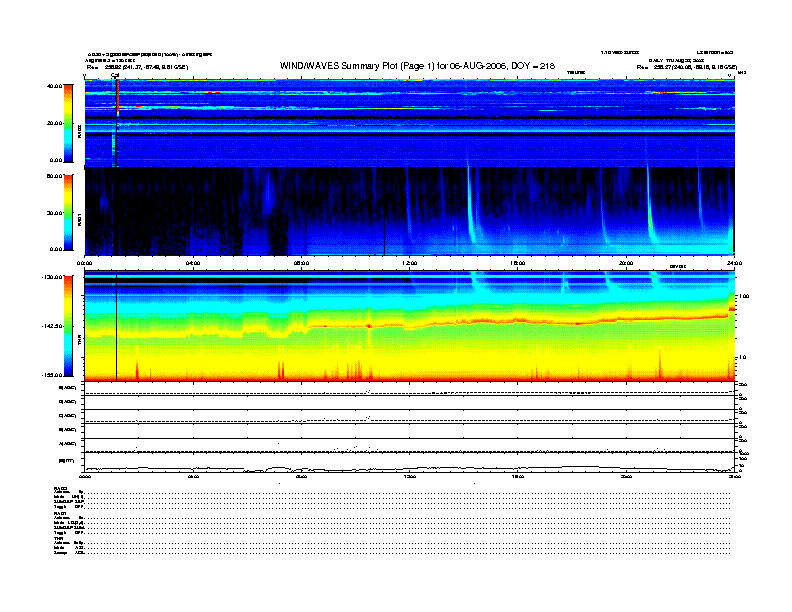Click the red calibration stripe in RAD2 panel
Viewport: 792px width, 612px height.
tap(117, 98)
